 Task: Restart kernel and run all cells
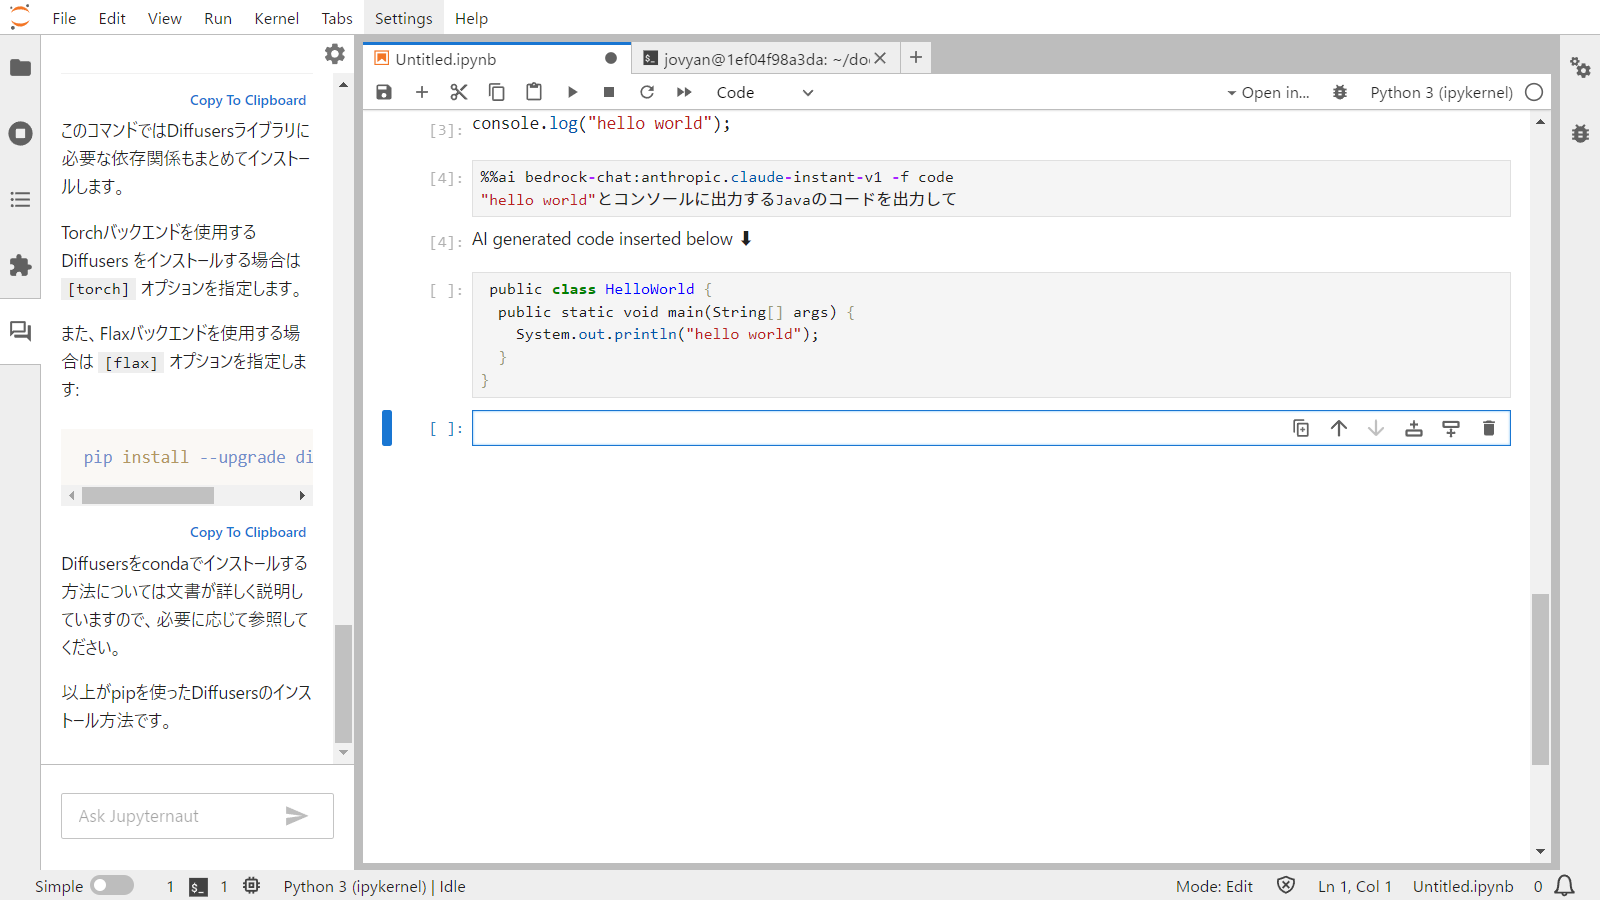pyautogui.click(x=684, y=92)
